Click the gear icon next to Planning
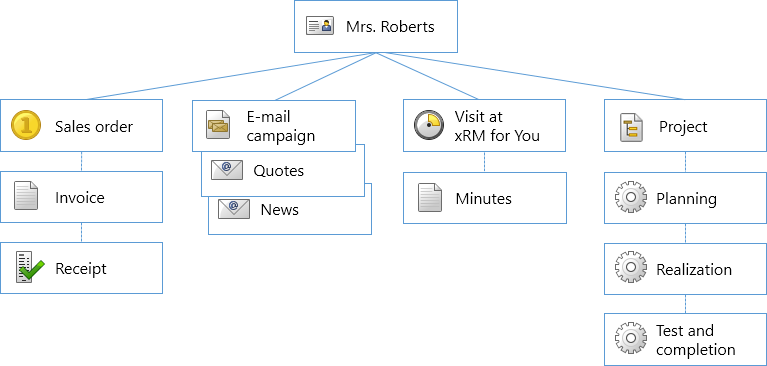The image size is (767, 366). tap(631, 197)
